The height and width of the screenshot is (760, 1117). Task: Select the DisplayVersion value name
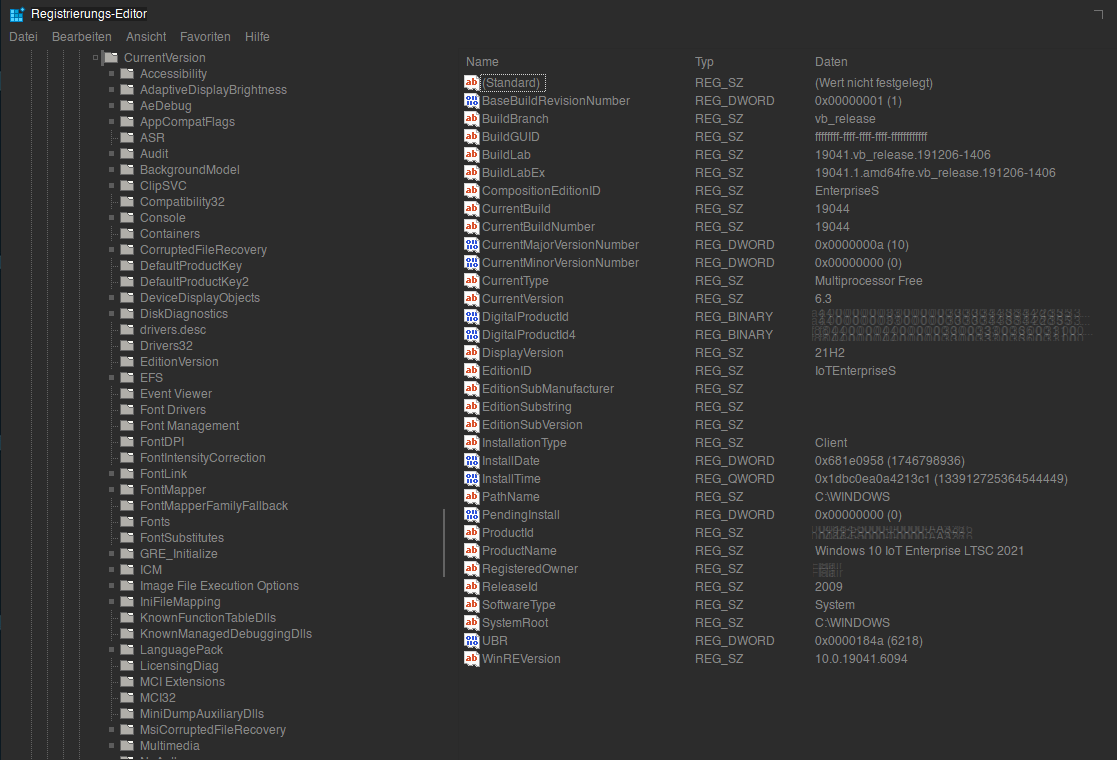pyautogui.click(x=522, y=353)
